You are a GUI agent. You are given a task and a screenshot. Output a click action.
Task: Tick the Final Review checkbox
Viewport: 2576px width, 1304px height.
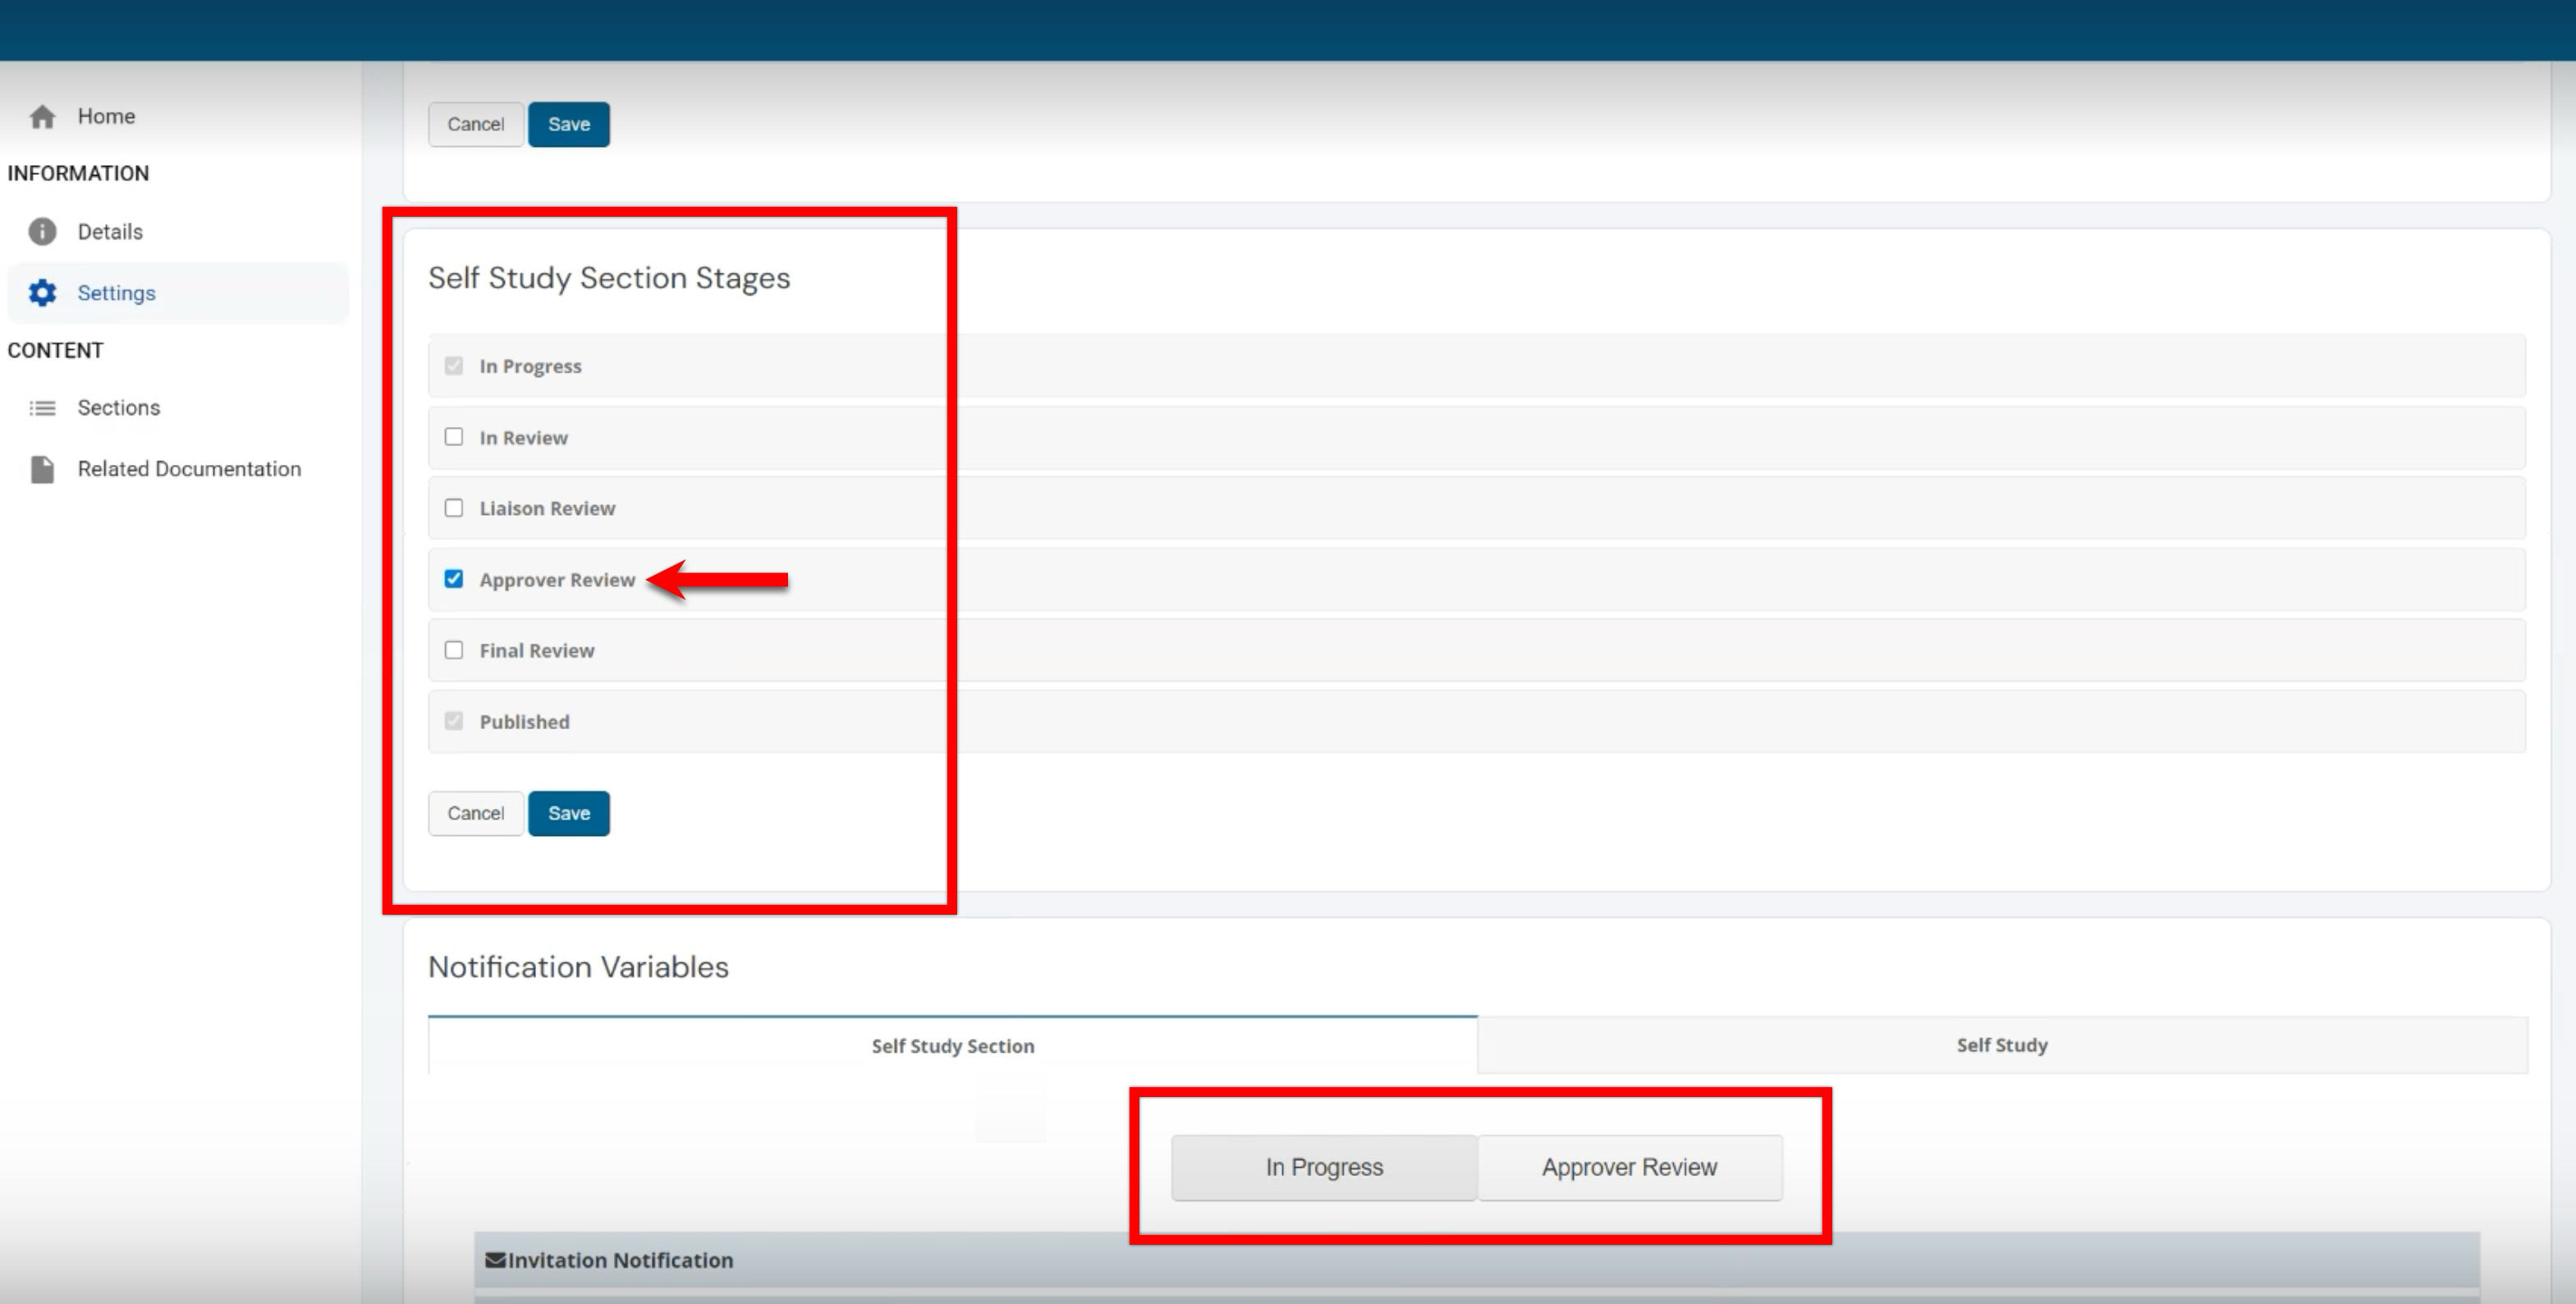pyautogui.click(x=454, y=650)
